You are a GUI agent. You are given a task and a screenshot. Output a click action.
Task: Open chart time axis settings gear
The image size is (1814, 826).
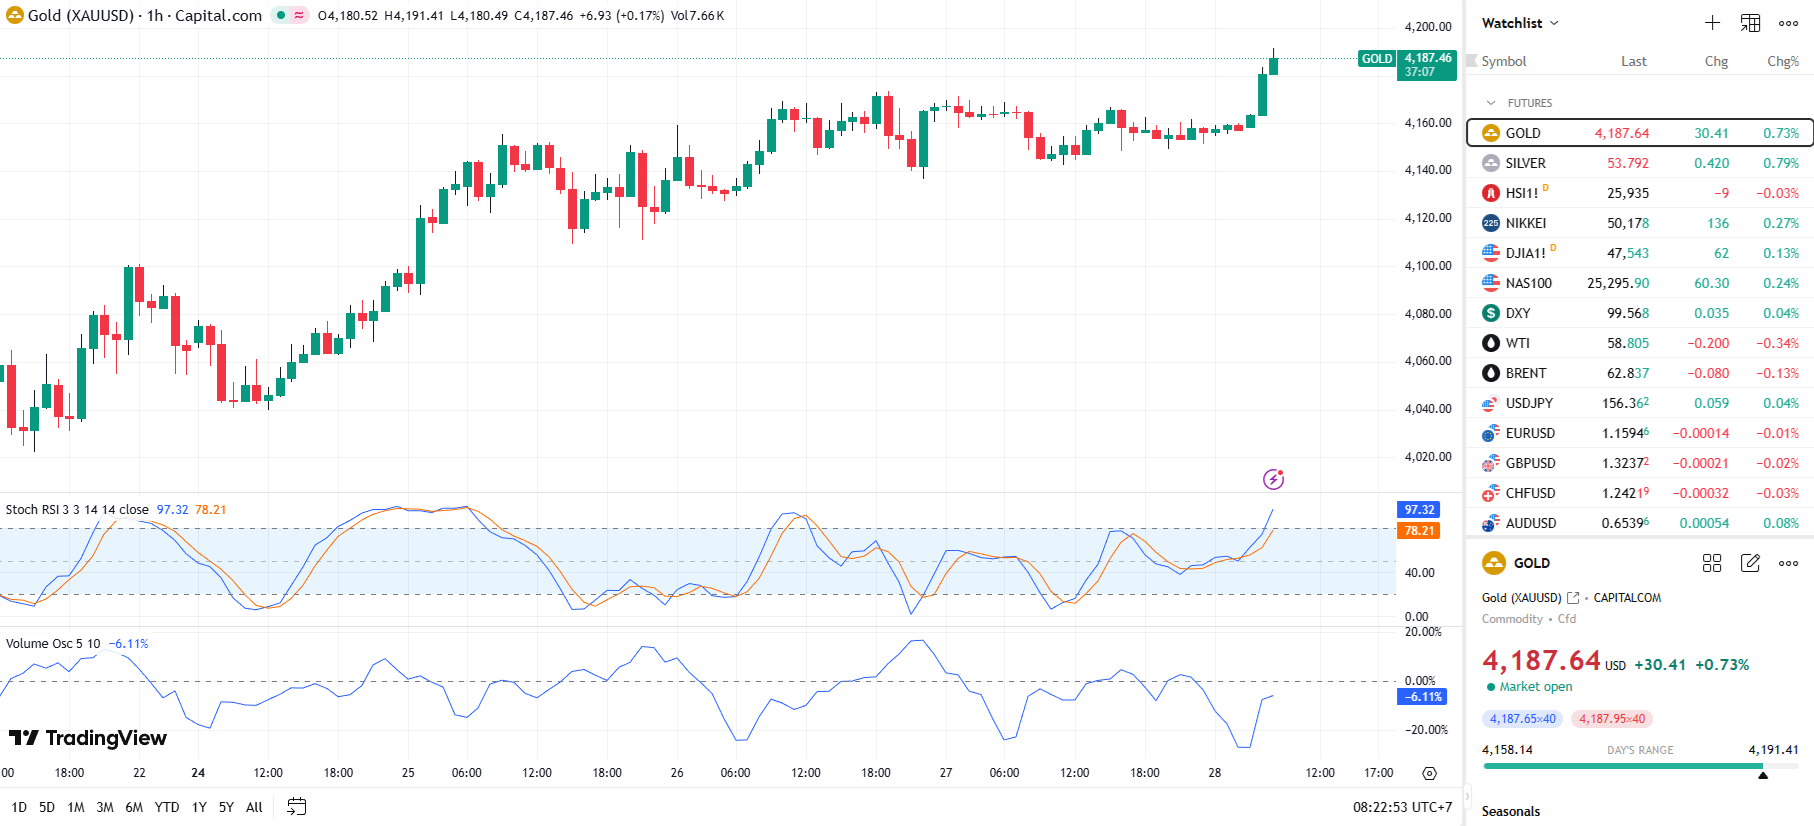click(x=1429, y=773)
